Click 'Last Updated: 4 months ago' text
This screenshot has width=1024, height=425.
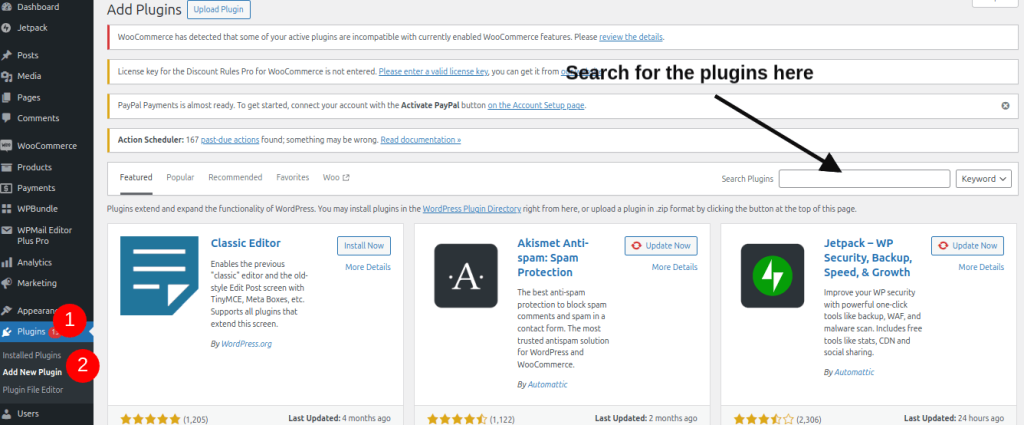coord(340,418)
